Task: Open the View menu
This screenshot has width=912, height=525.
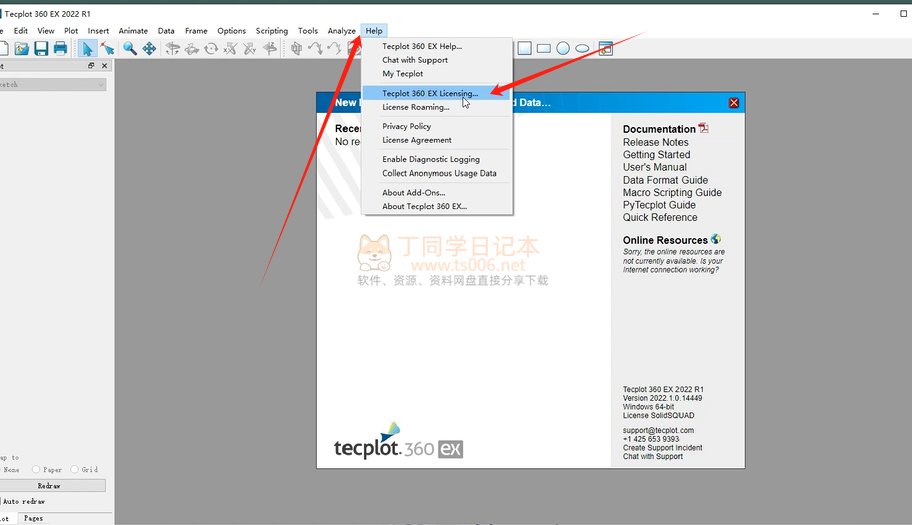Action: 46,31
